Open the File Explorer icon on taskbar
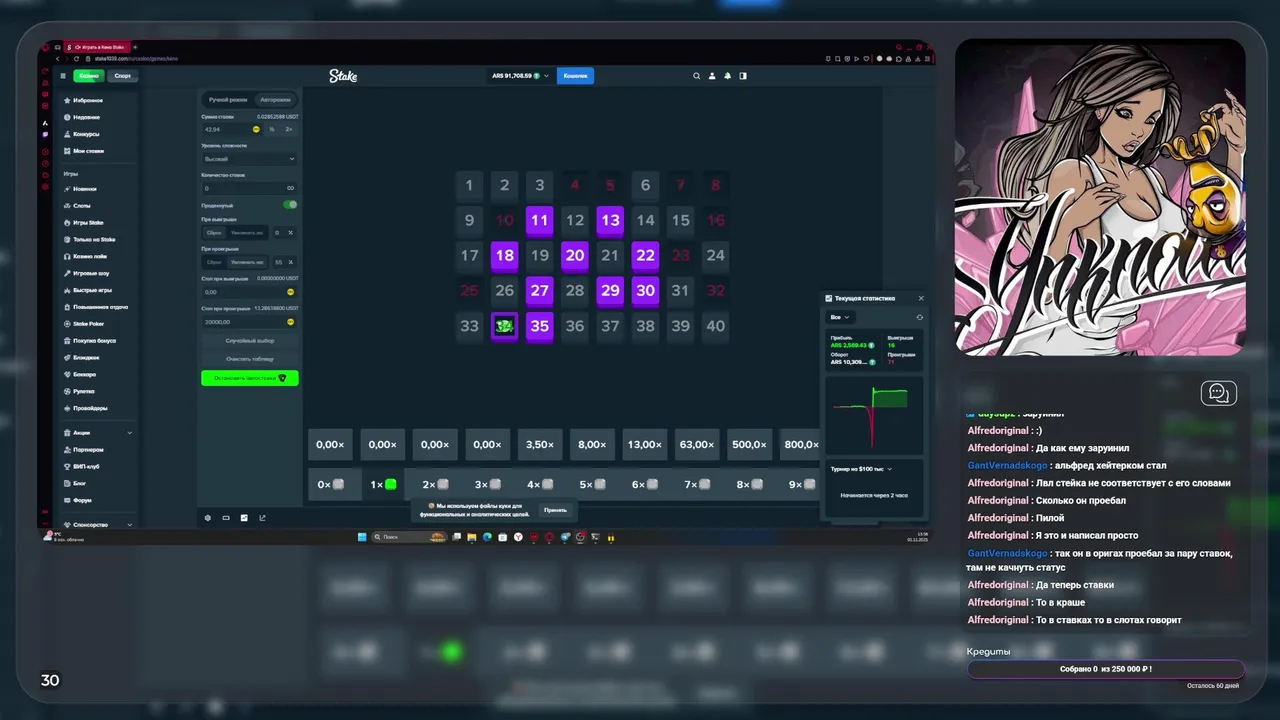The height and width of the screenshot is (720, 1280). [x=472, y=537]
